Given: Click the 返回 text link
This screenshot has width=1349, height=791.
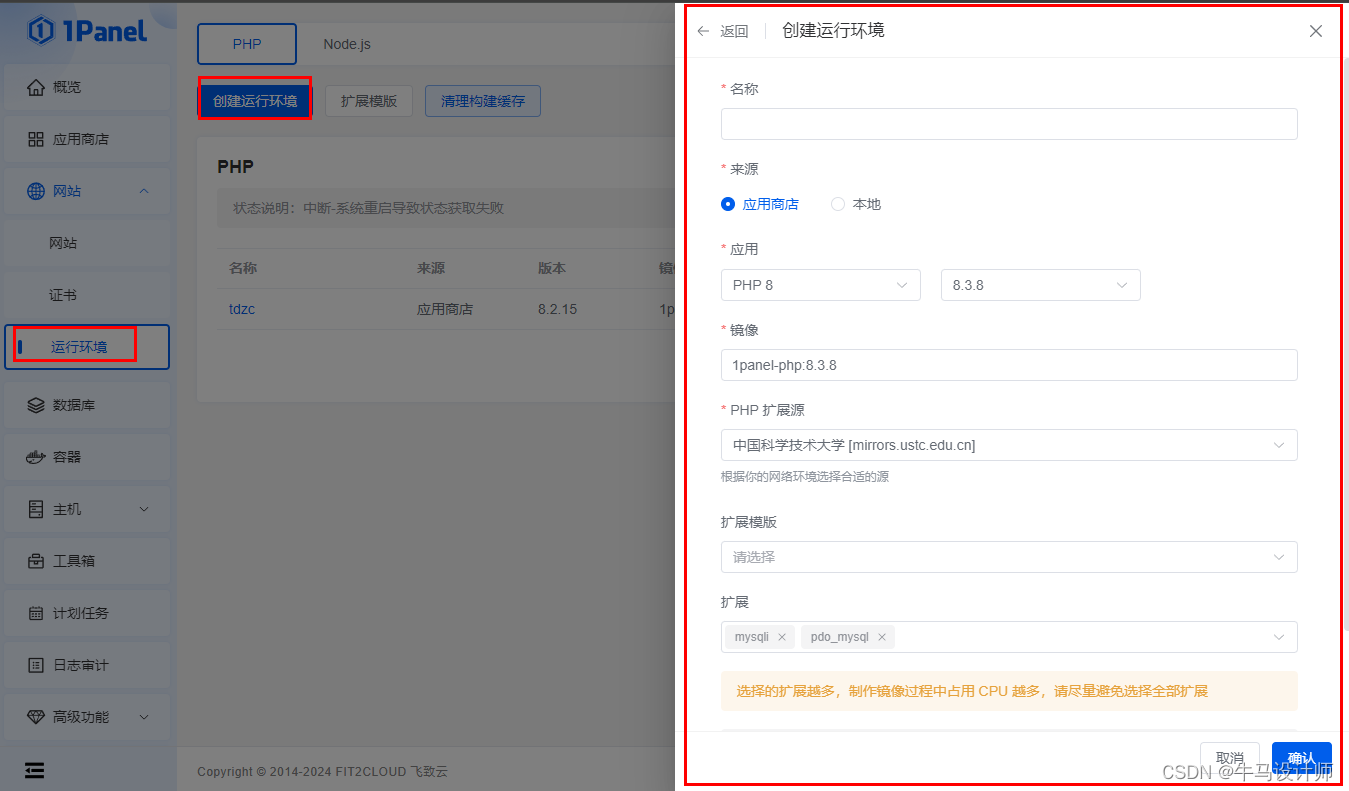Looking at the screenshot, I should point(734,31).
